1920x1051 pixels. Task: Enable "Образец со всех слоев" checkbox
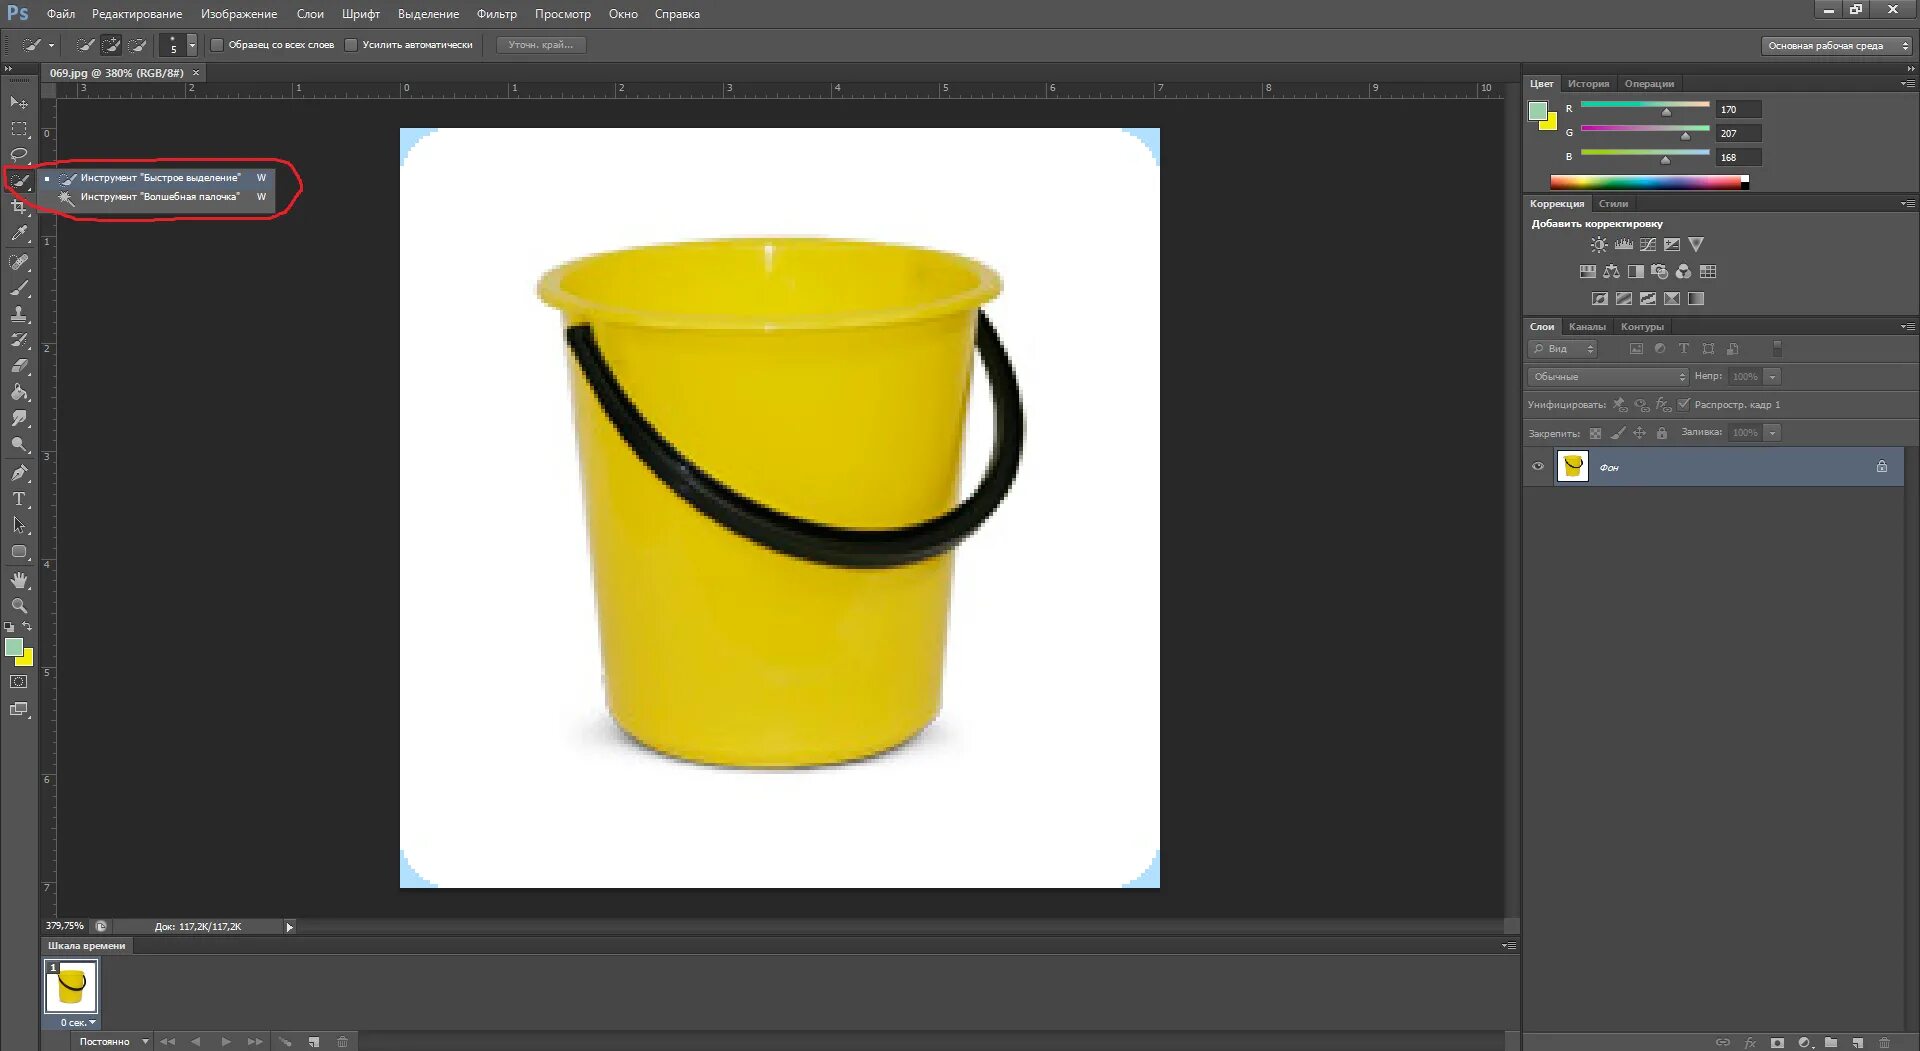[217, 45]
